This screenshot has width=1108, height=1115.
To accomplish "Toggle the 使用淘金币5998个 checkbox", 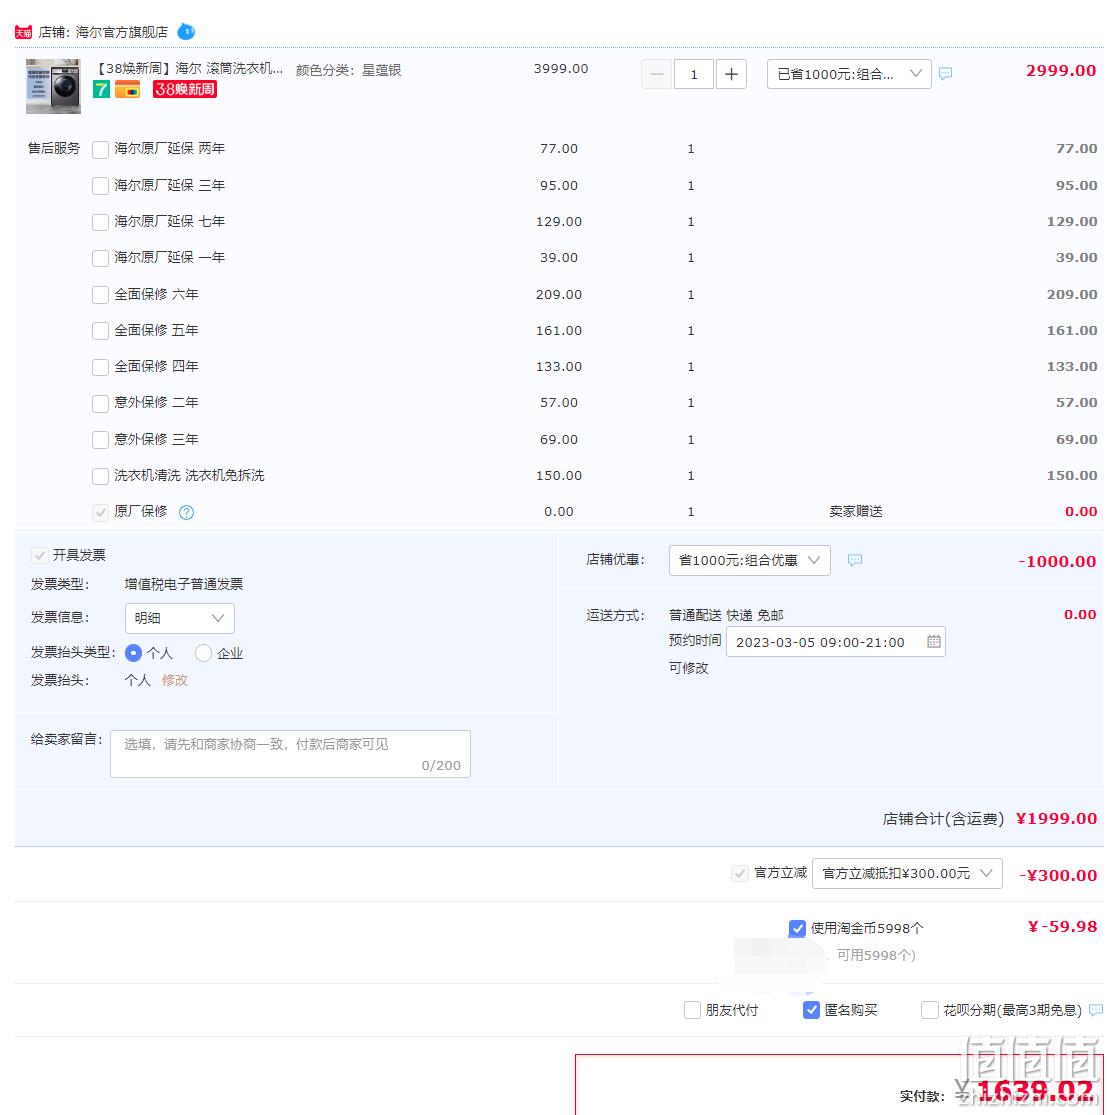I will [x=797, y=929].
